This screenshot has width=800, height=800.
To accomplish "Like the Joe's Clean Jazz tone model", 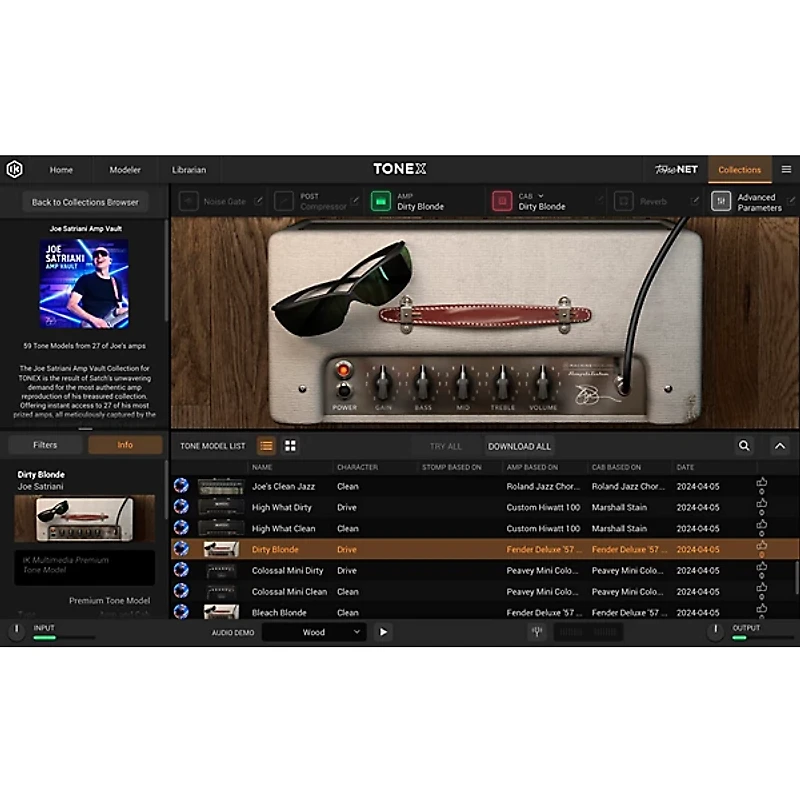I will tap(762, 483).
